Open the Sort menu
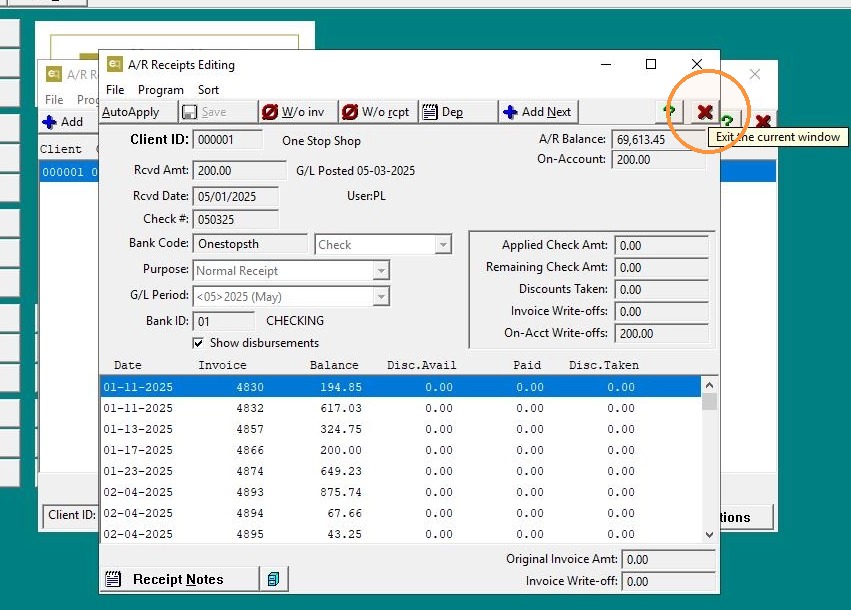The image size is (851, 610). coord(208,90)
